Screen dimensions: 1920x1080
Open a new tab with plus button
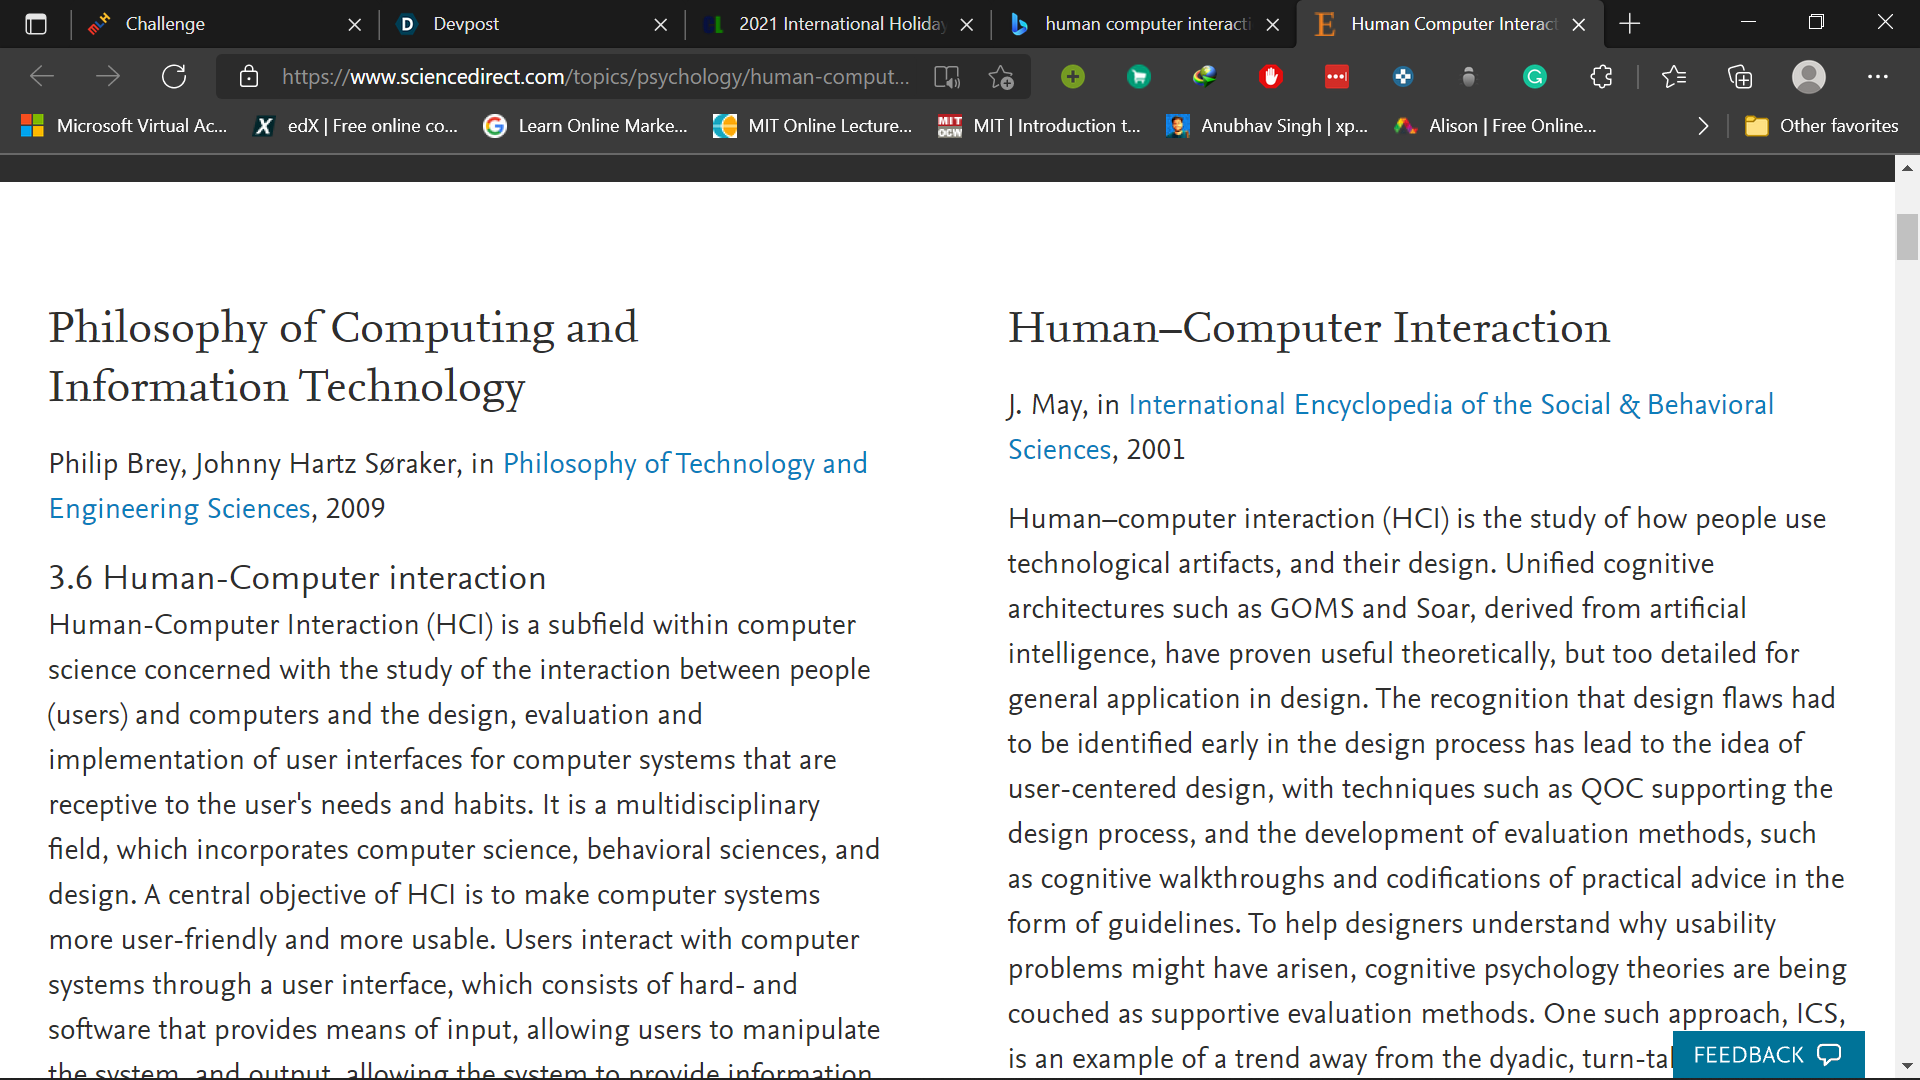[1629, 24]
